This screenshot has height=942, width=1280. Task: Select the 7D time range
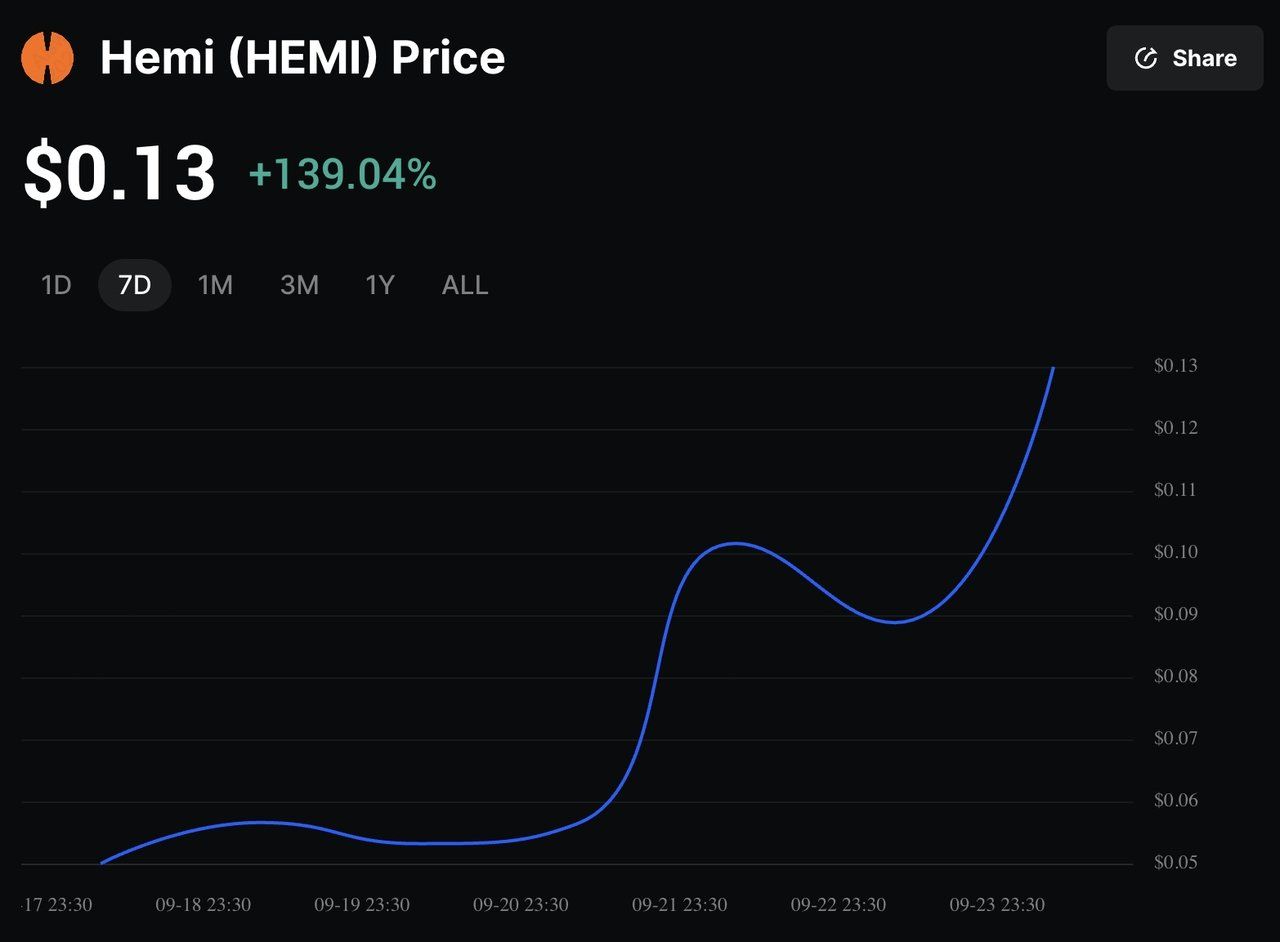coord(135,286)
